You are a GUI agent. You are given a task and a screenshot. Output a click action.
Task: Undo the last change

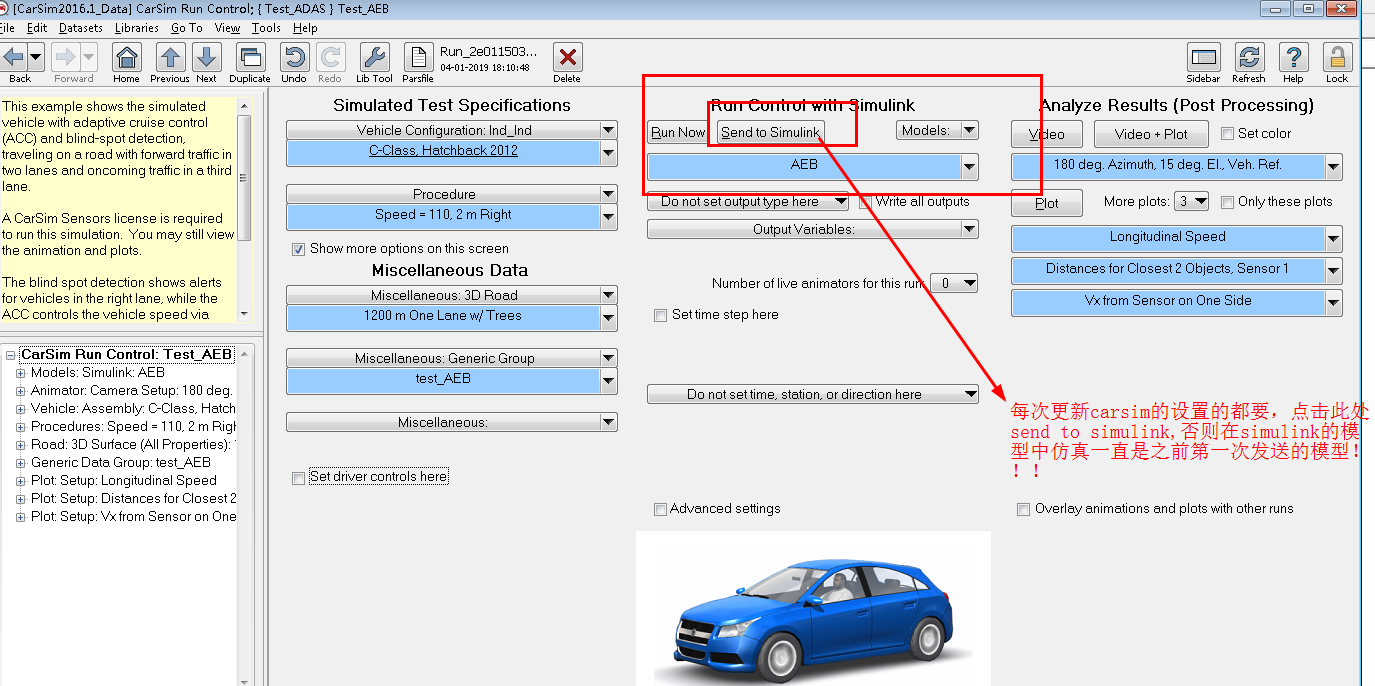pos(294,57)
